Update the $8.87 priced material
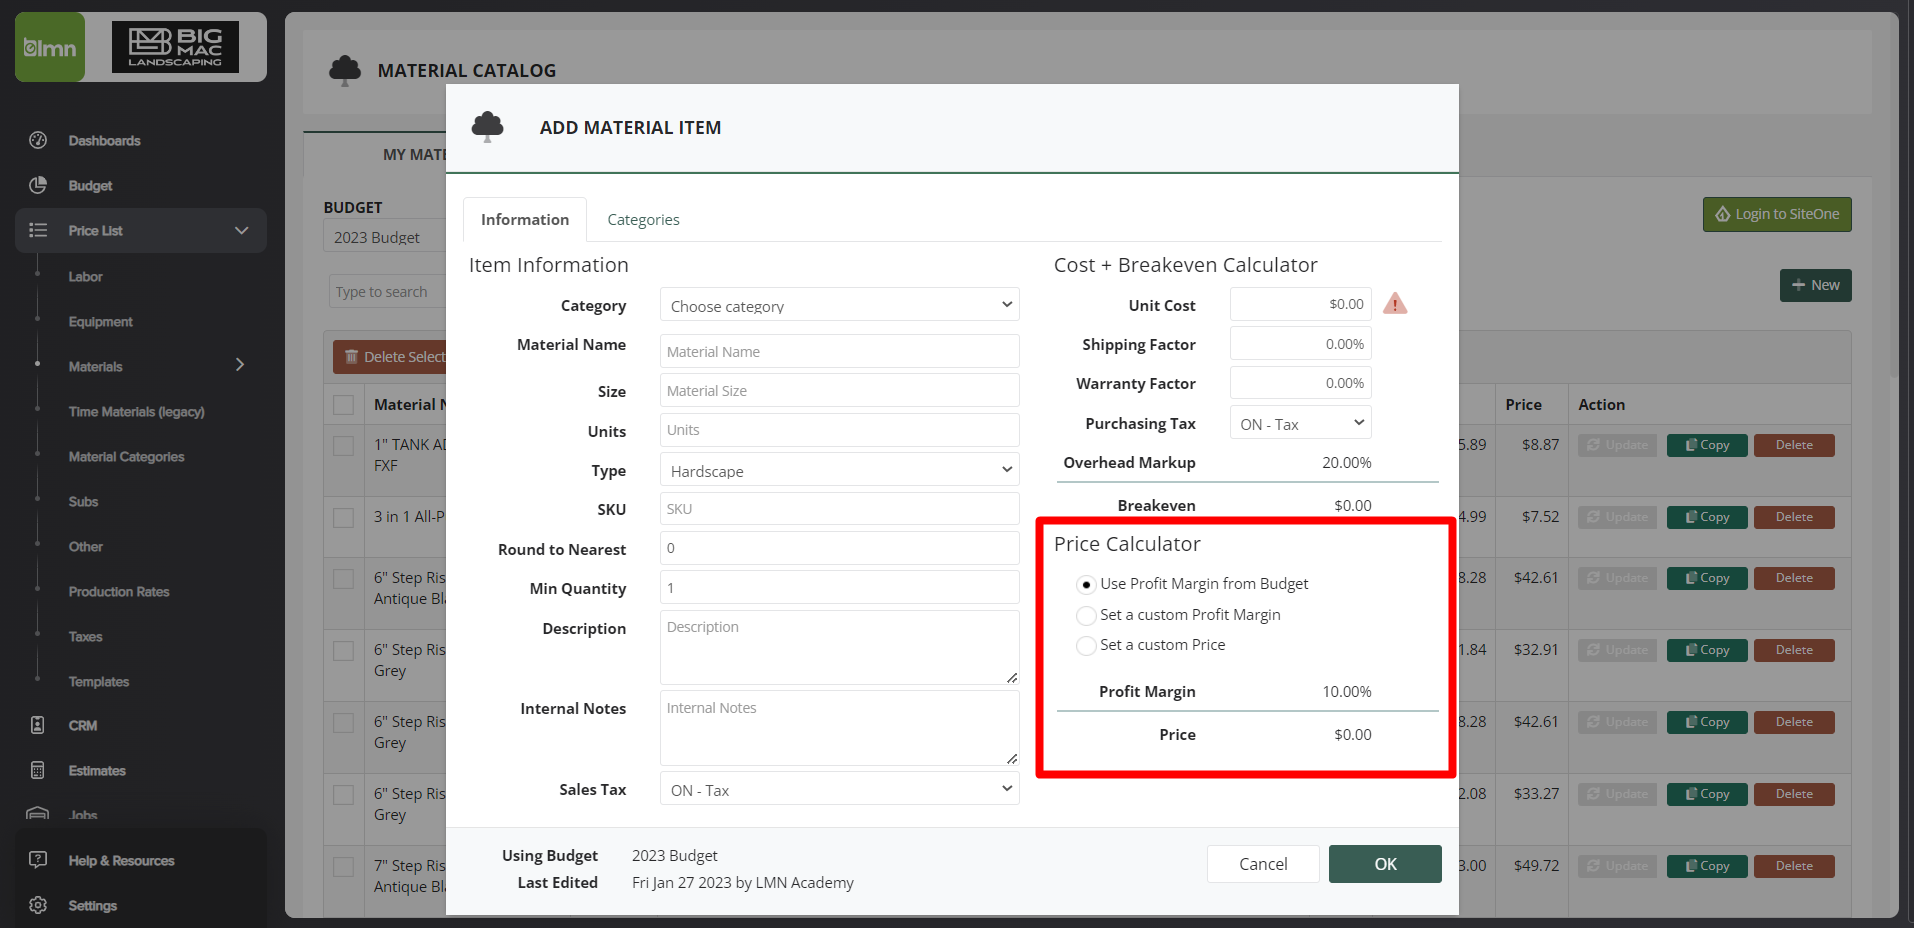 click(1618, 445)
